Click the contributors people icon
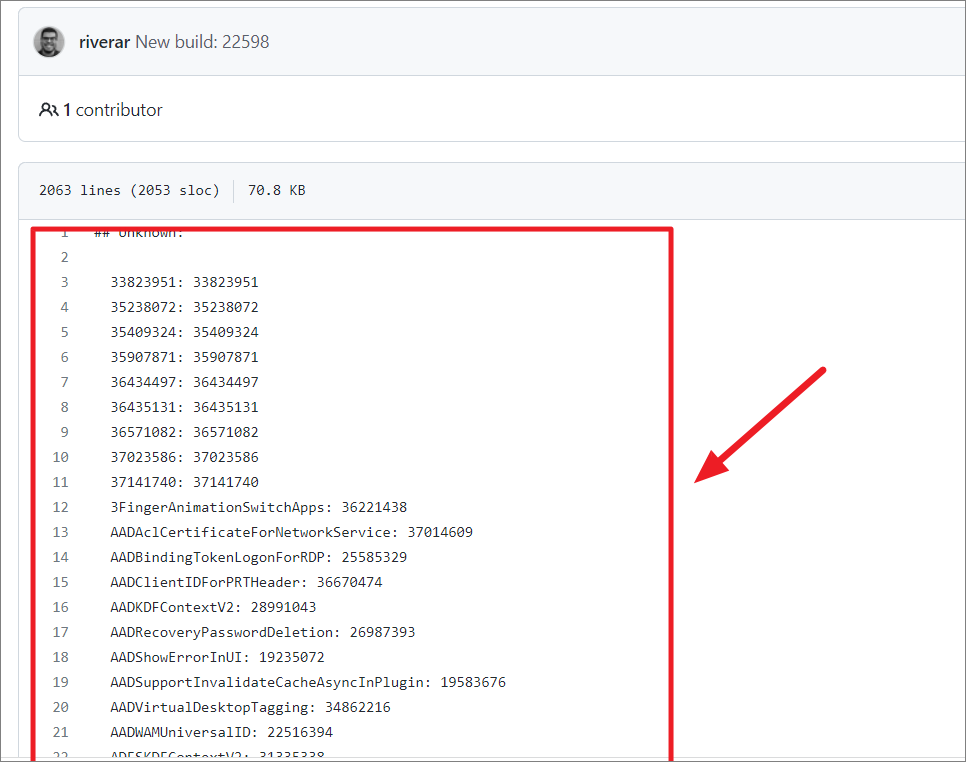This screenshot has width=966, height=762. pos(48,110)
